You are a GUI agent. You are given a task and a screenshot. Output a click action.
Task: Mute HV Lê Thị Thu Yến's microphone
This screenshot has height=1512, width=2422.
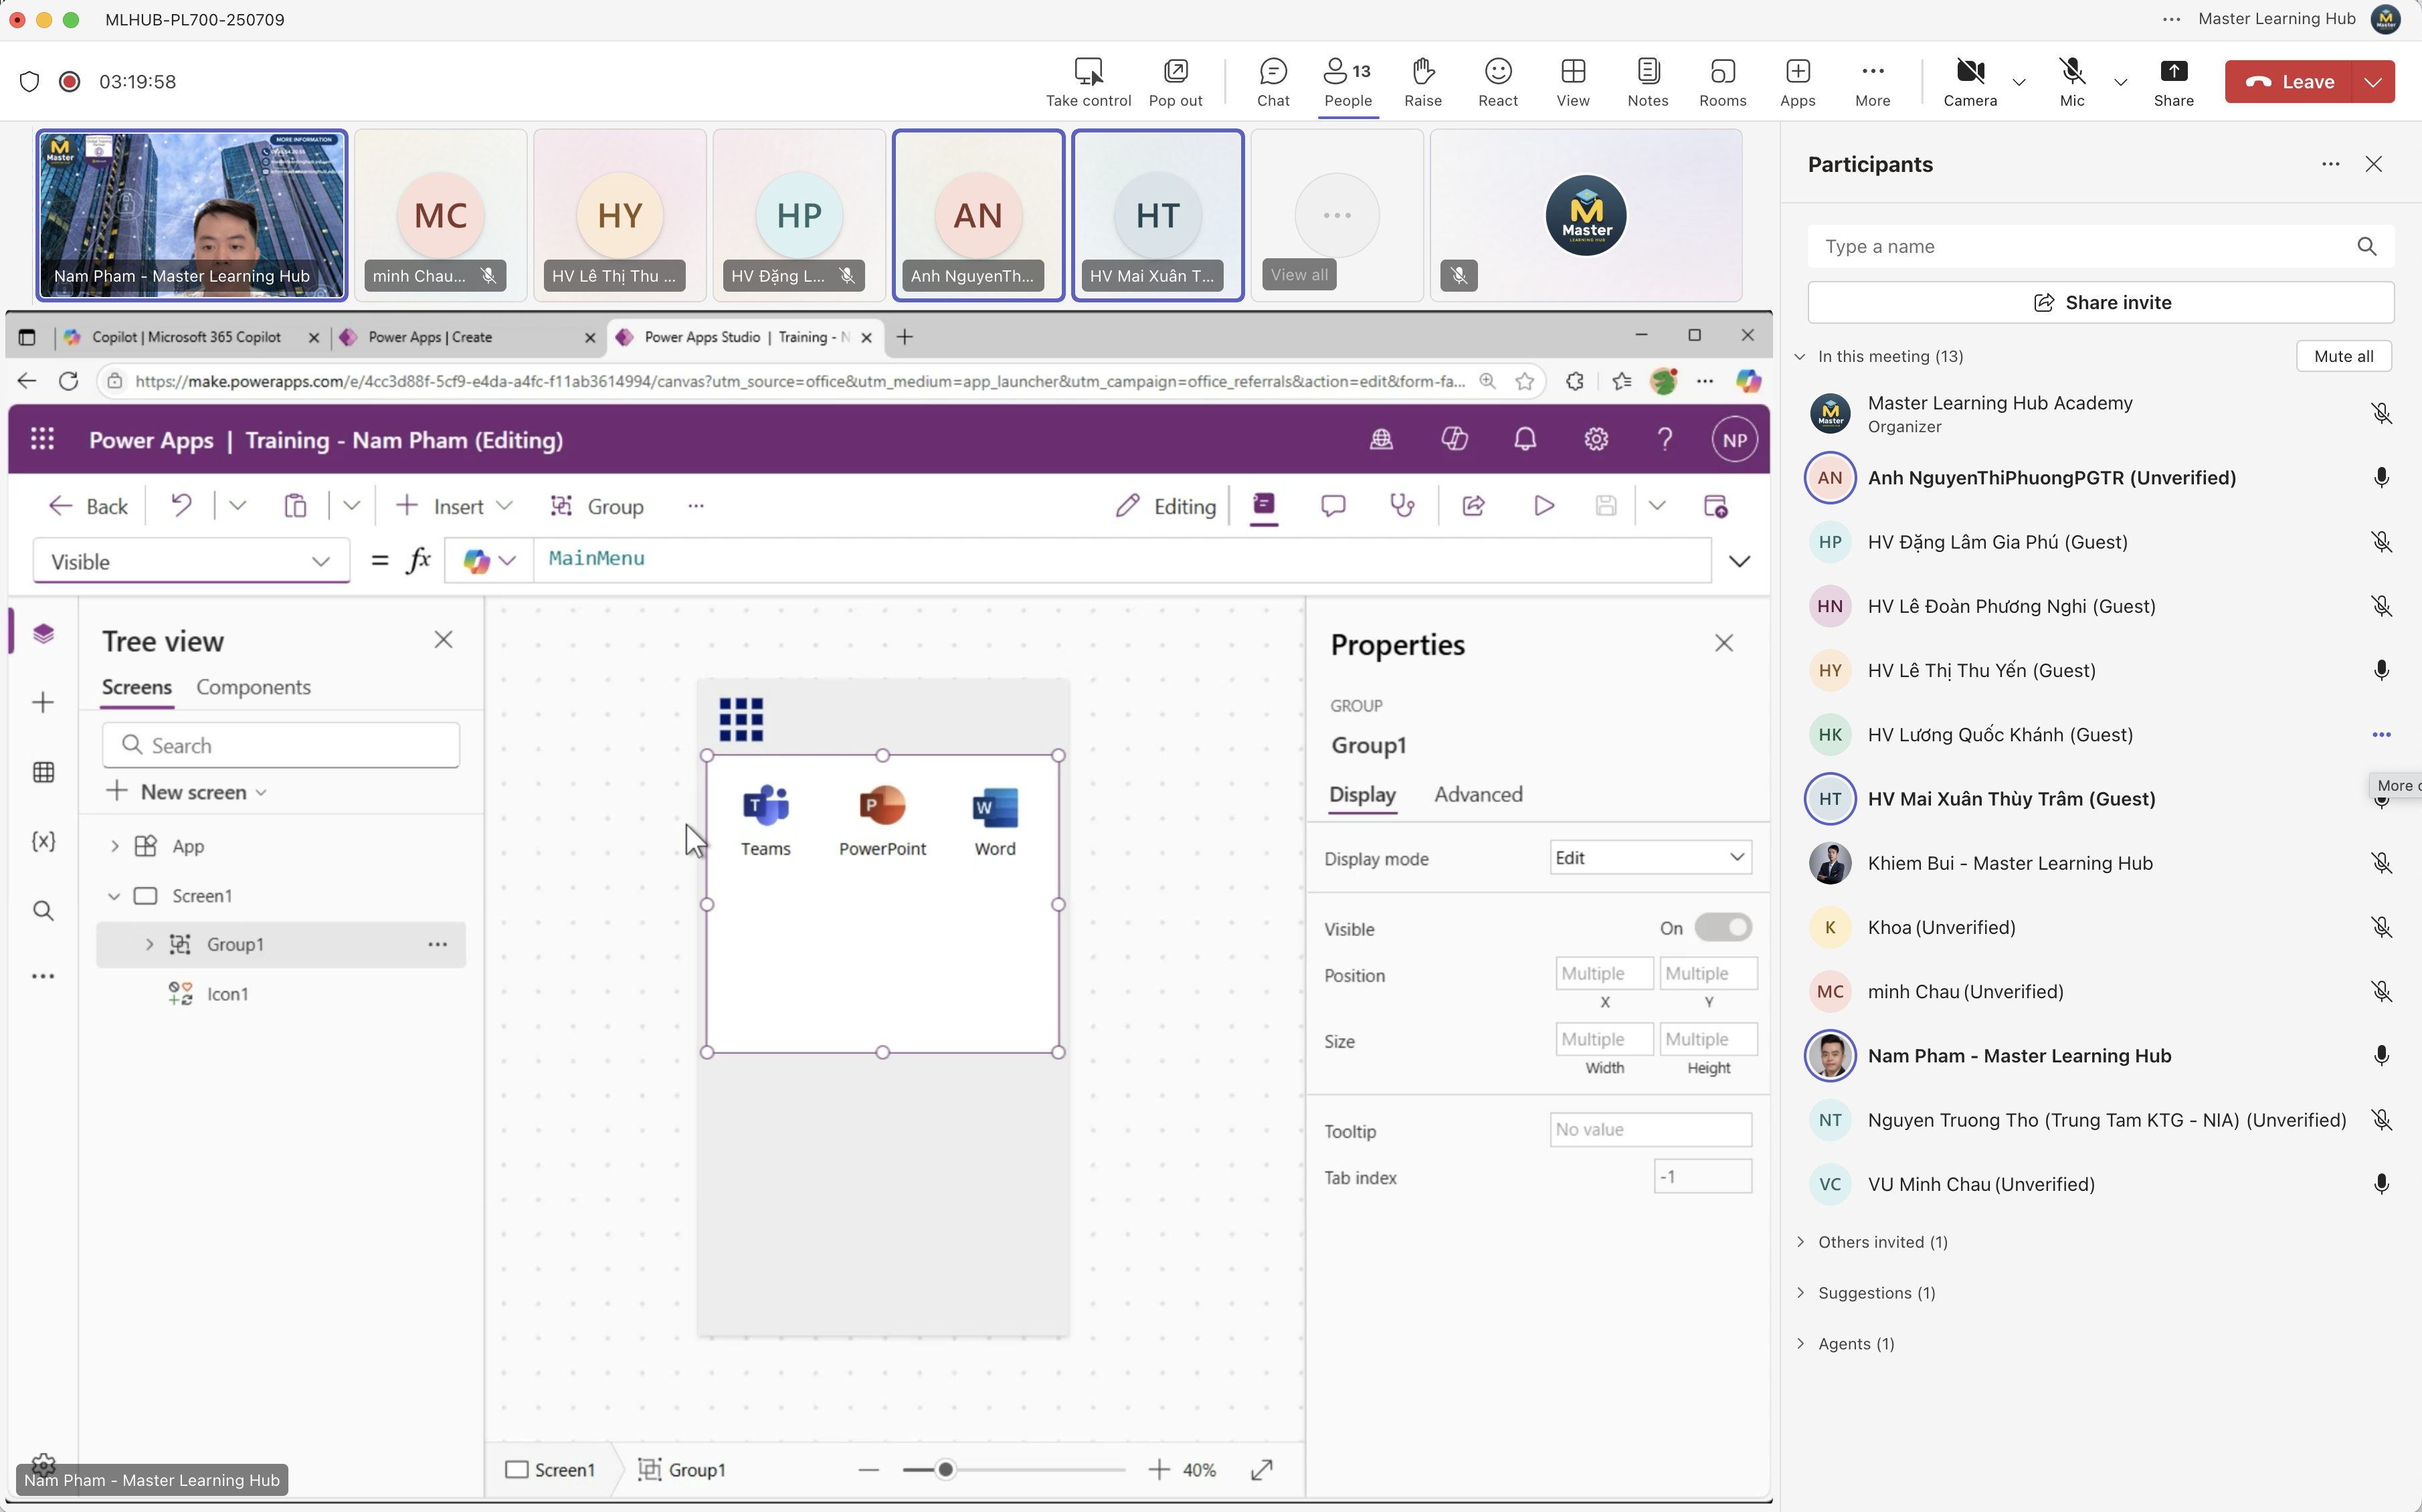tap(2381, 670)
